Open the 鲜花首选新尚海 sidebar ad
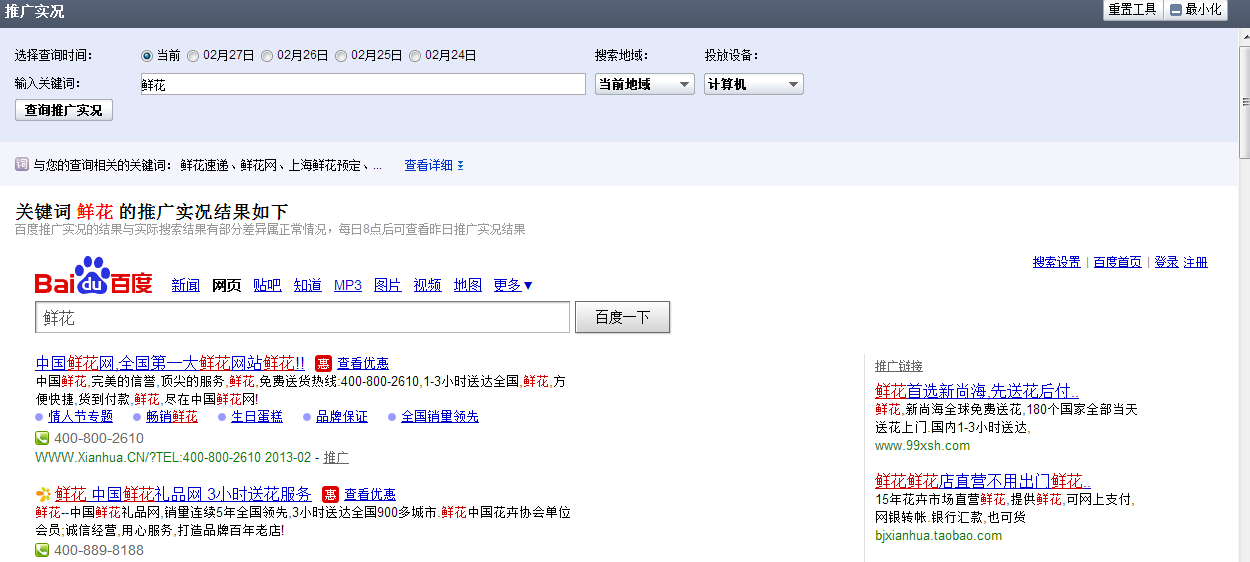 977,391
